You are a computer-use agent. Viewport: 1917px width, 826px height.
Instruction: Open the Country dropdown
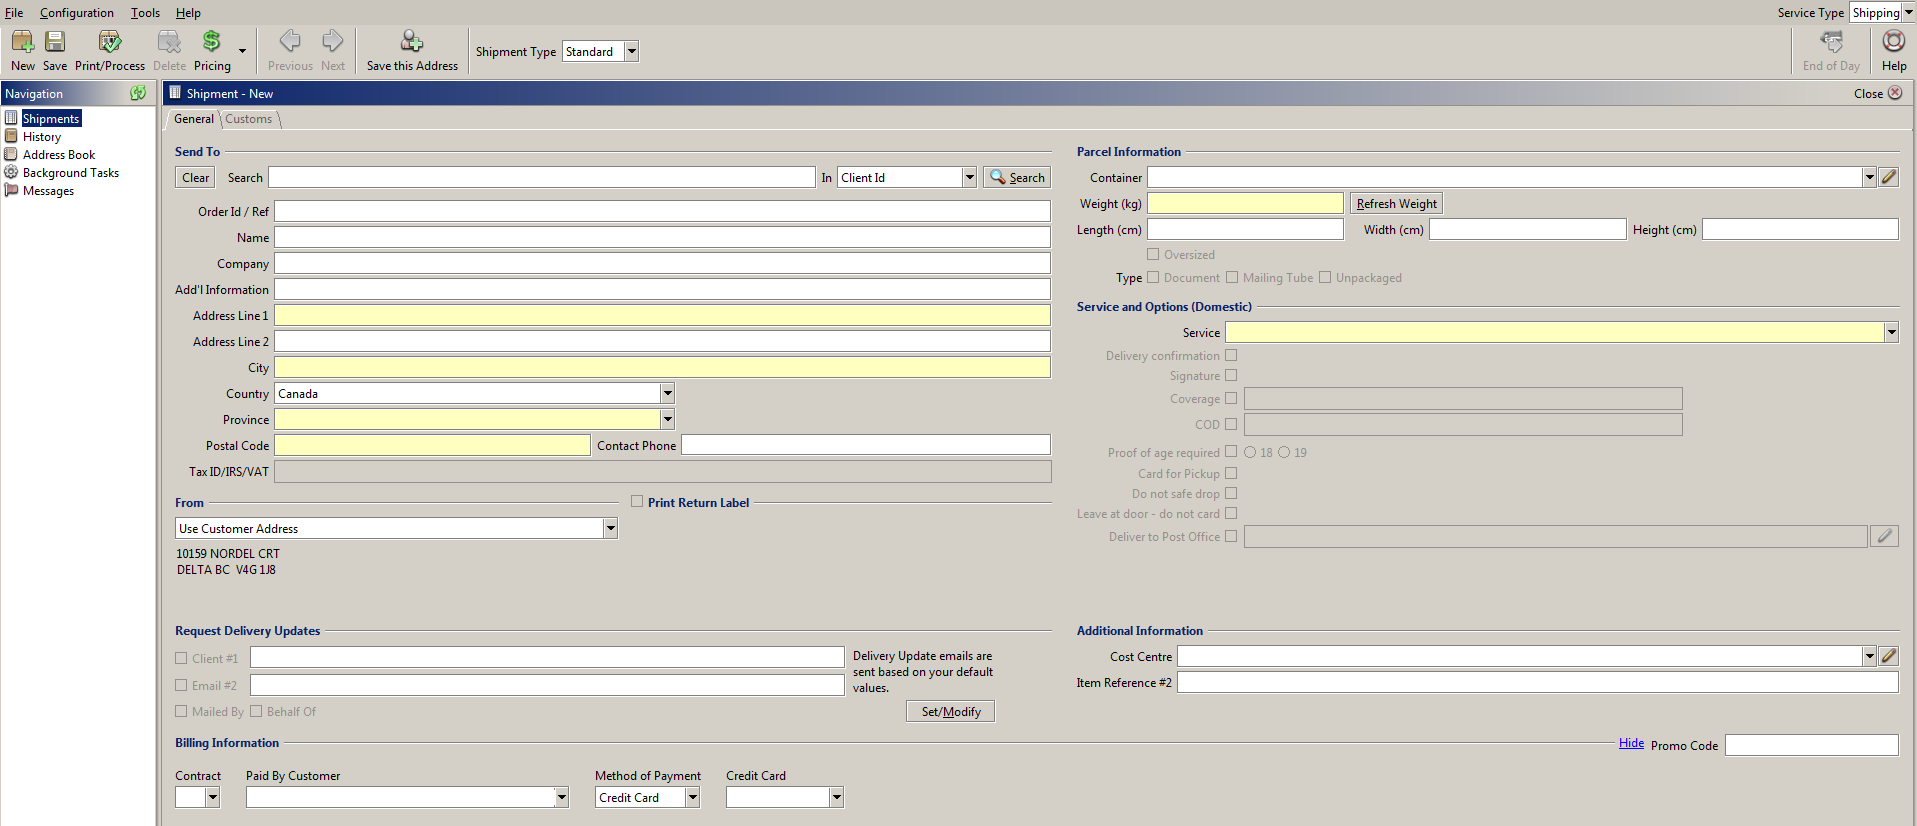[667, 393]
